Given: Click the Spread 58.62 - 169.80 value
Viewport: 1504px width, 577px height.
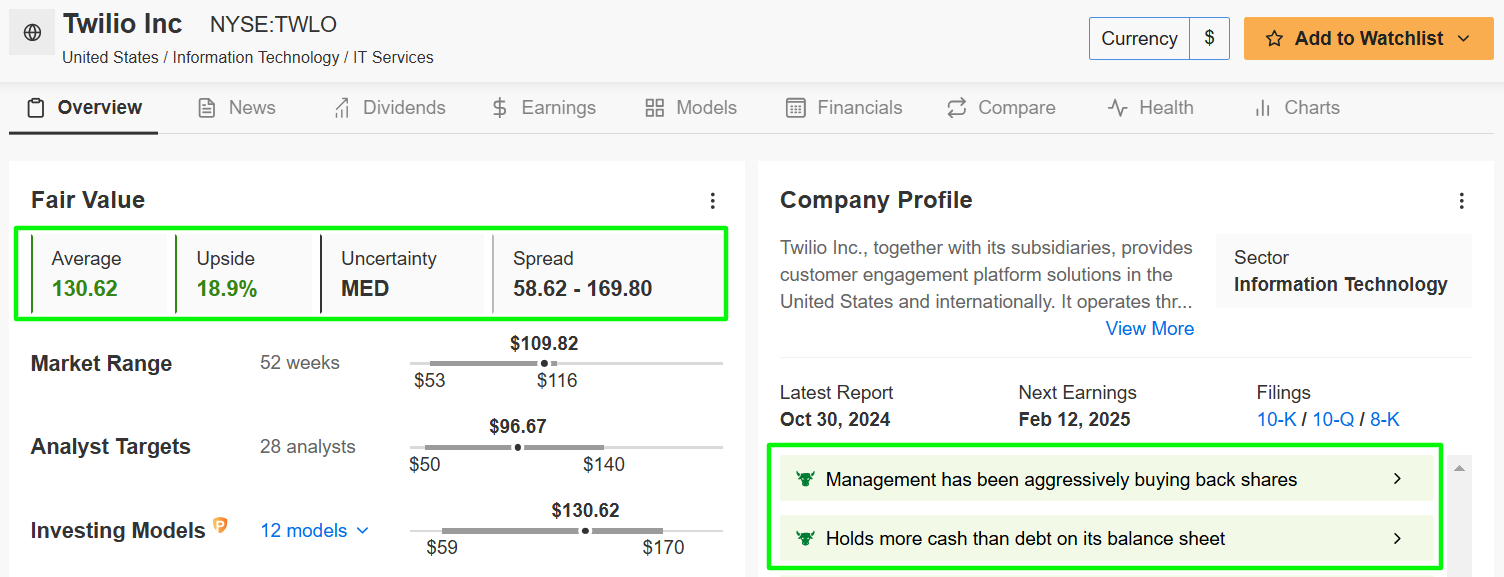Looking at the screenshot, I should coord(583,290).
